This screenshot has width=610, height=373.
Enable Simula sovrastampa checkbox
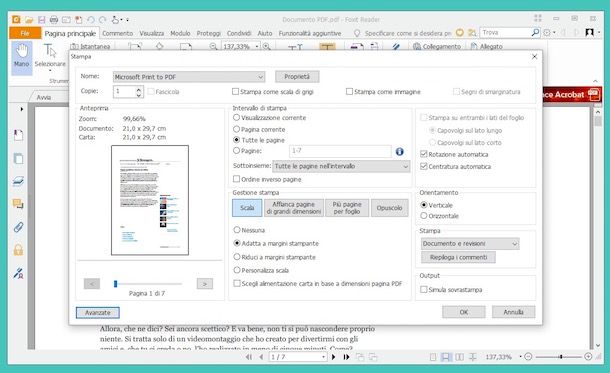click(424, 289)
